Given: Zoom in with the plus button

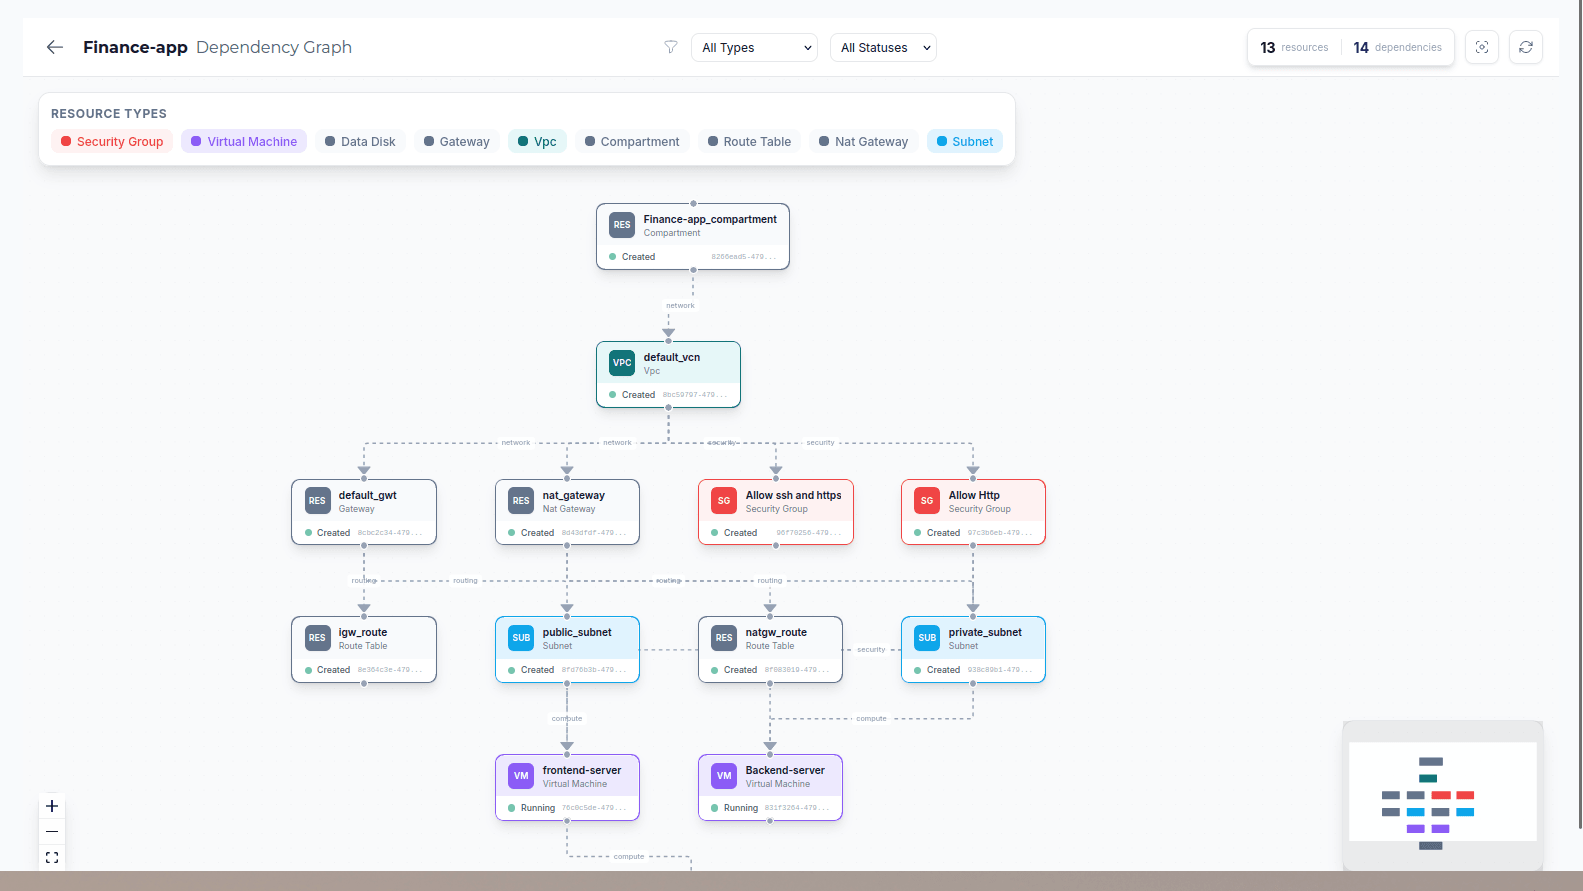Looking at the screenshot, I should (52, 806).
